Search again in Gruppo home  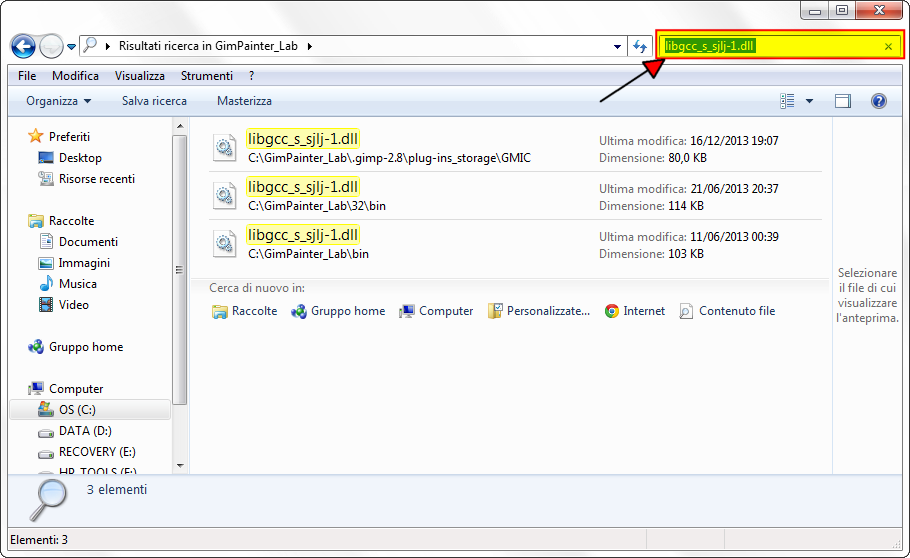(x=338, y=311)
